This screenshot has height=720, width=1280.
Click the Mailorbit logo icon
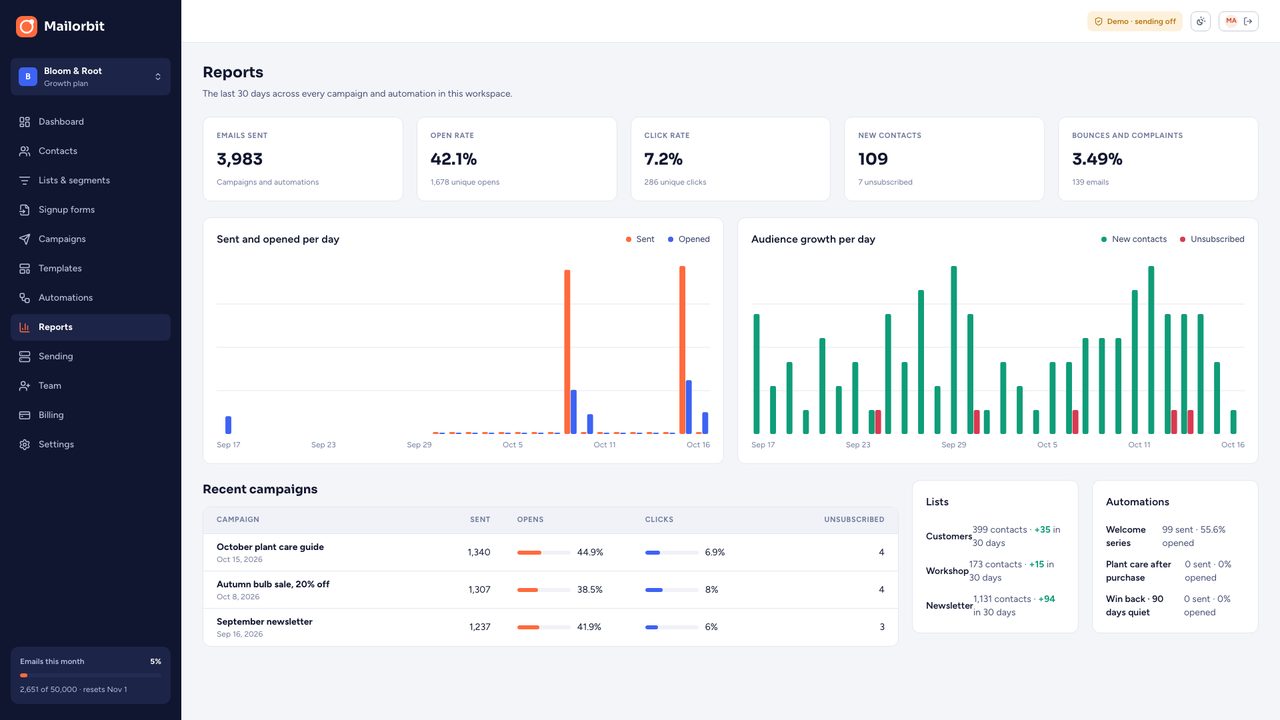tap(27, 26)
